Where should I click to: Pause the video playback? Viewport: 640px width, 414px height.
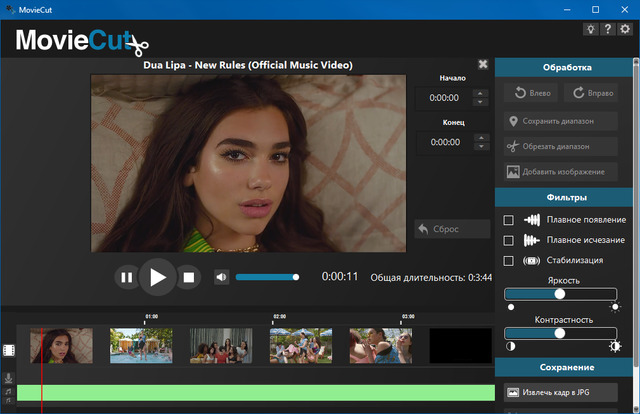point(126,277)
